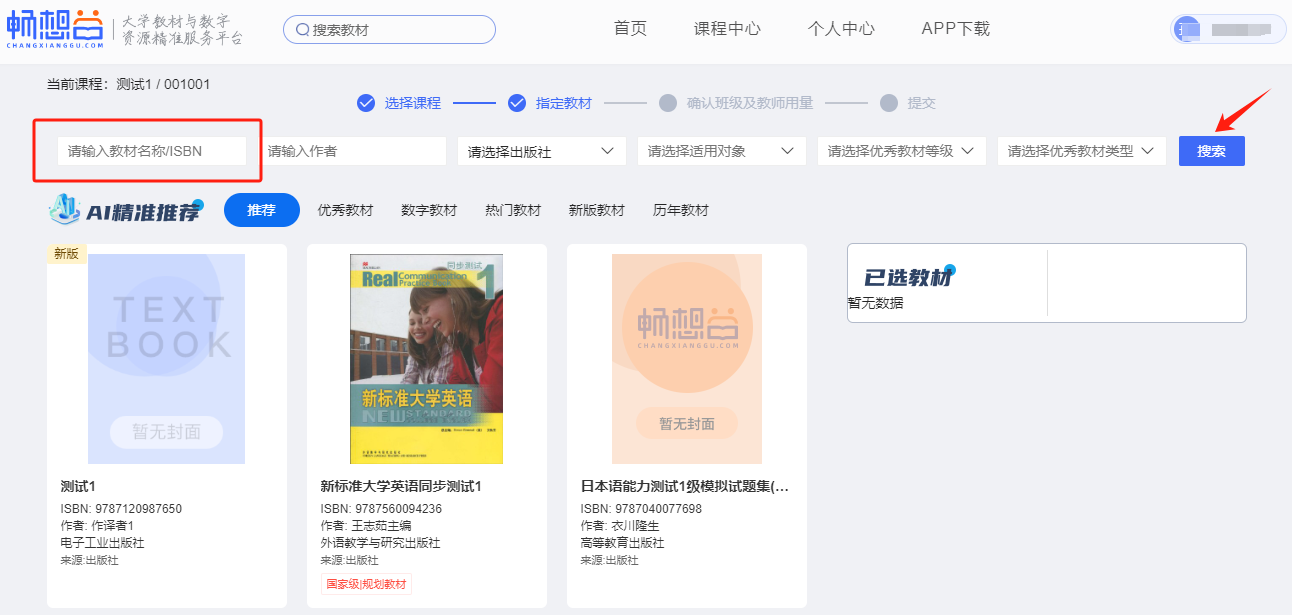
Task: Open 个人中心 navigation item
Action: pos(841,29)
